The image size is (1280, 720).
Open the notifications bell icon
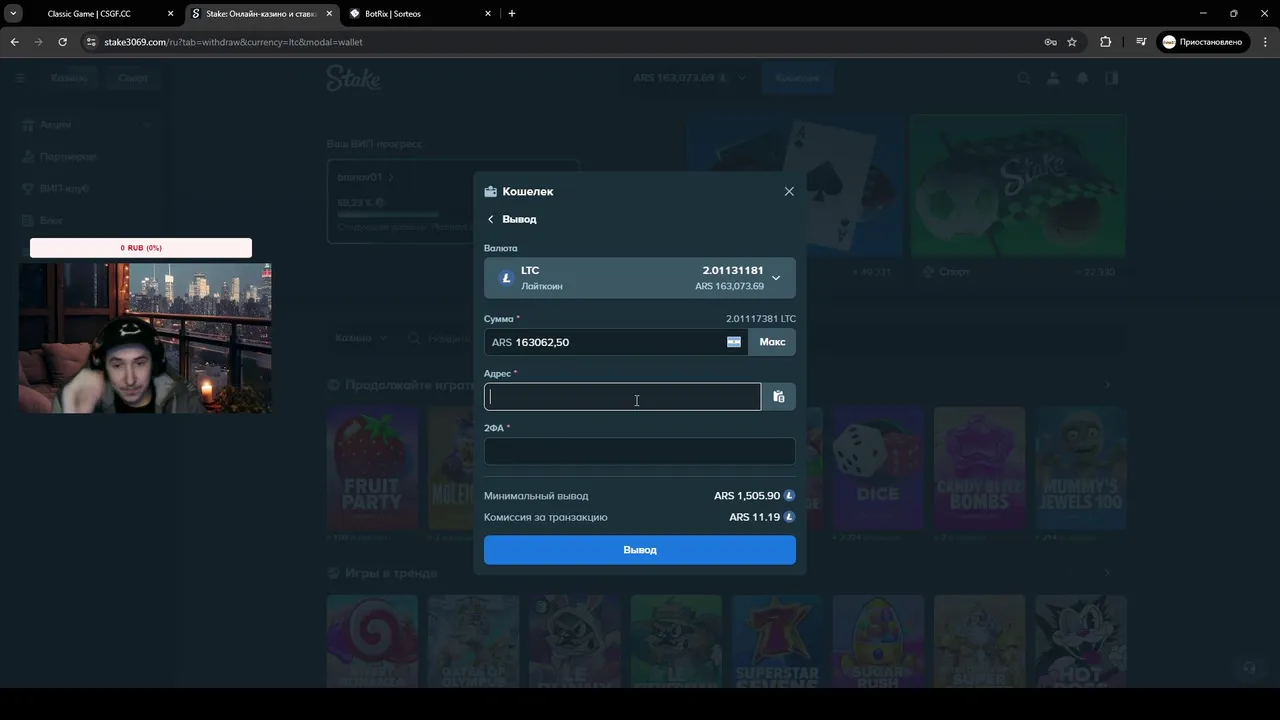[x=1082, y=78]
